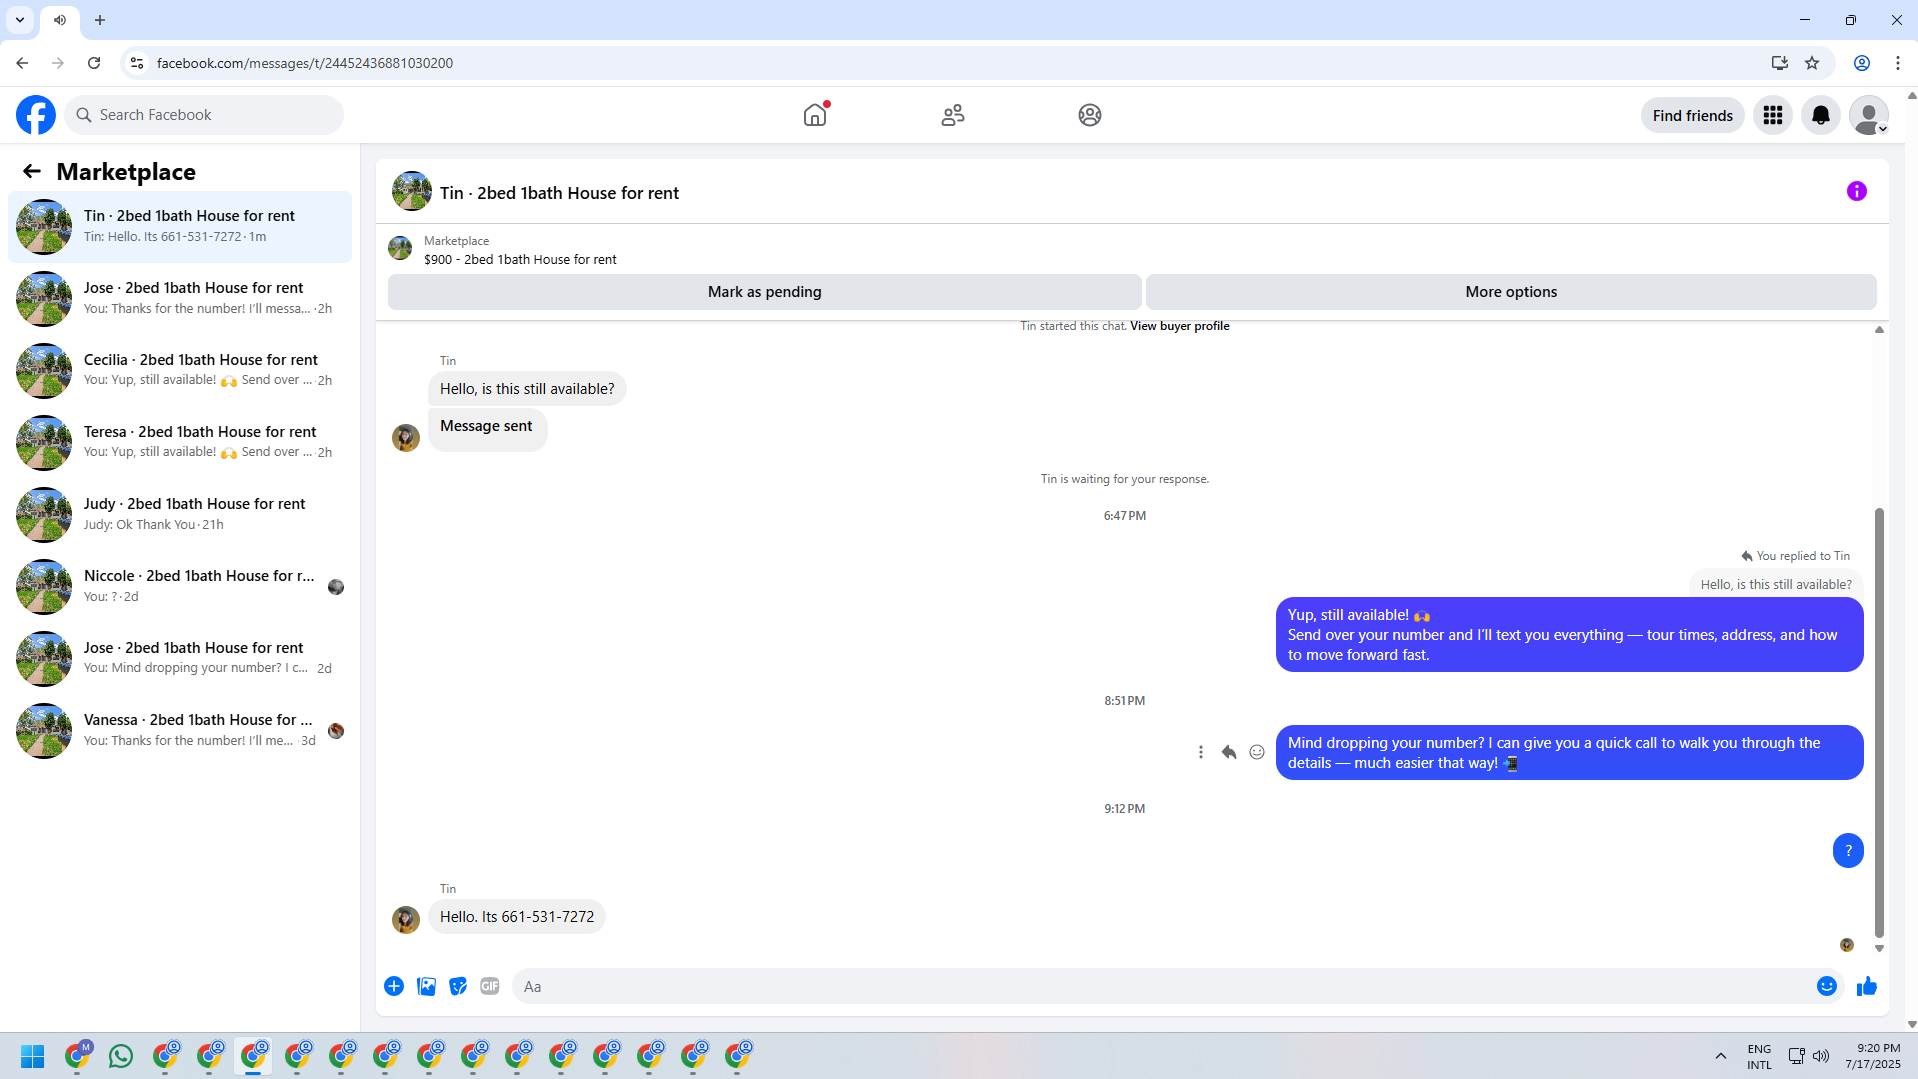Click the Aa message input field
The image size is (1918, 1079).
click(x=1160, y=986)
